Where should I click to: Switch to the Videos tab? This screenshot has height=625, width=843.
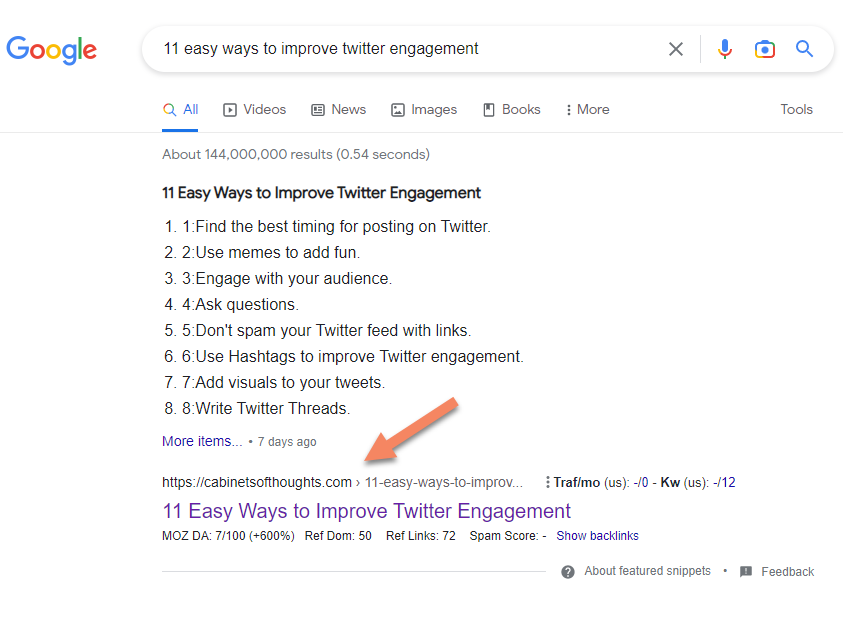[x=255, y=110]
